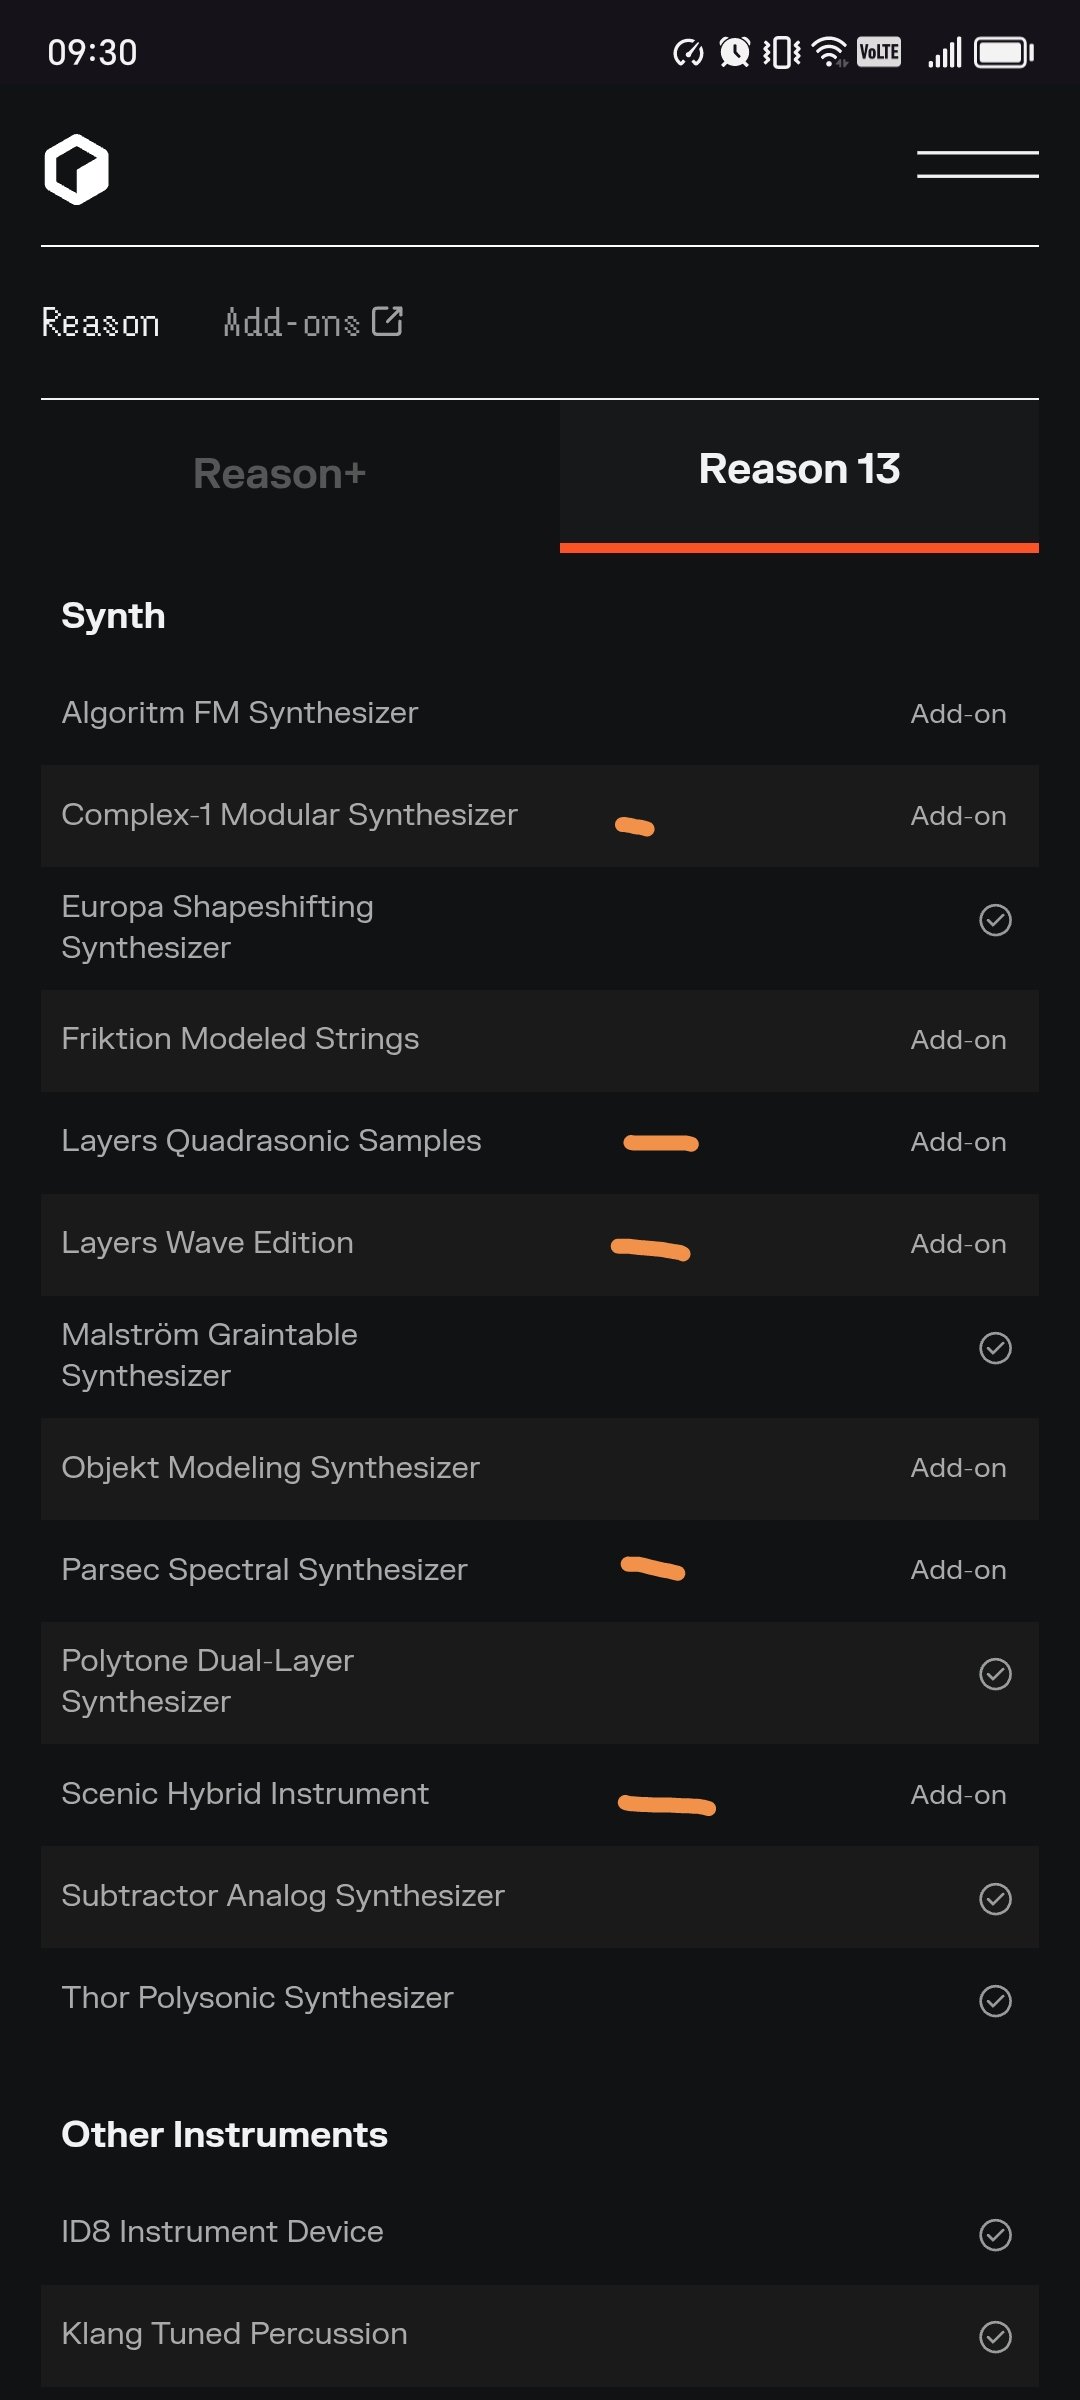
Task: Click the Reason logo icon
Action: tap(76, 169)
